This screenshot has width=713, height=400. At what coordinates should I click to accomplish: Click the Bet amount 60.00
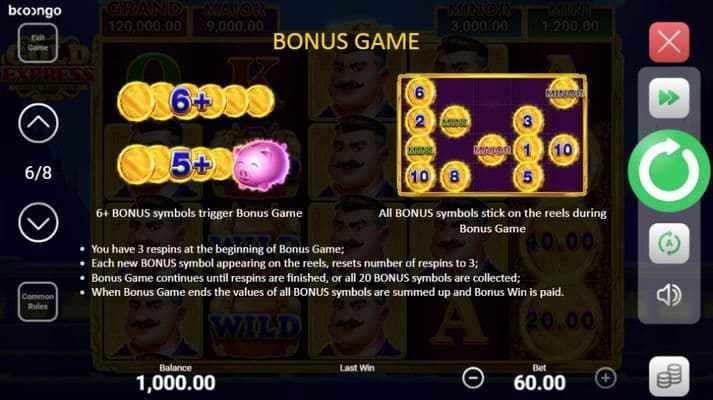pyautogui.click(x=539, y=383)
